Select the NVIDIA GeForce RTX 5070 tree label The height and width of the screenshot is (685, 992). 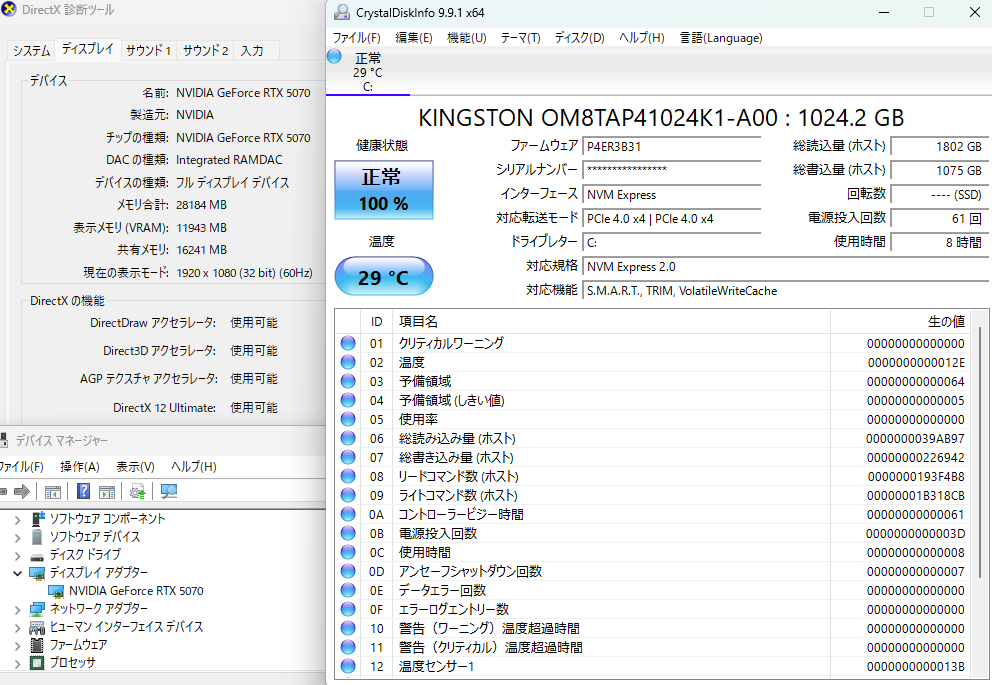point(136,591)
